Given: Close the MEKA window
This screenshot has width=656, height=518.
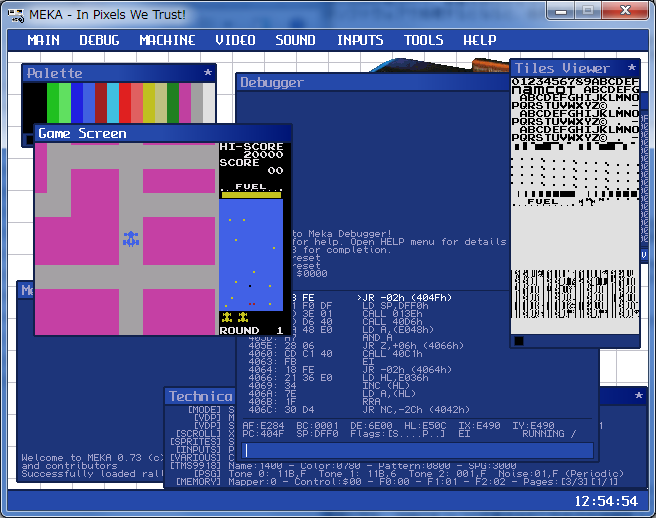Looking at the screenshot, I should 625,11.
